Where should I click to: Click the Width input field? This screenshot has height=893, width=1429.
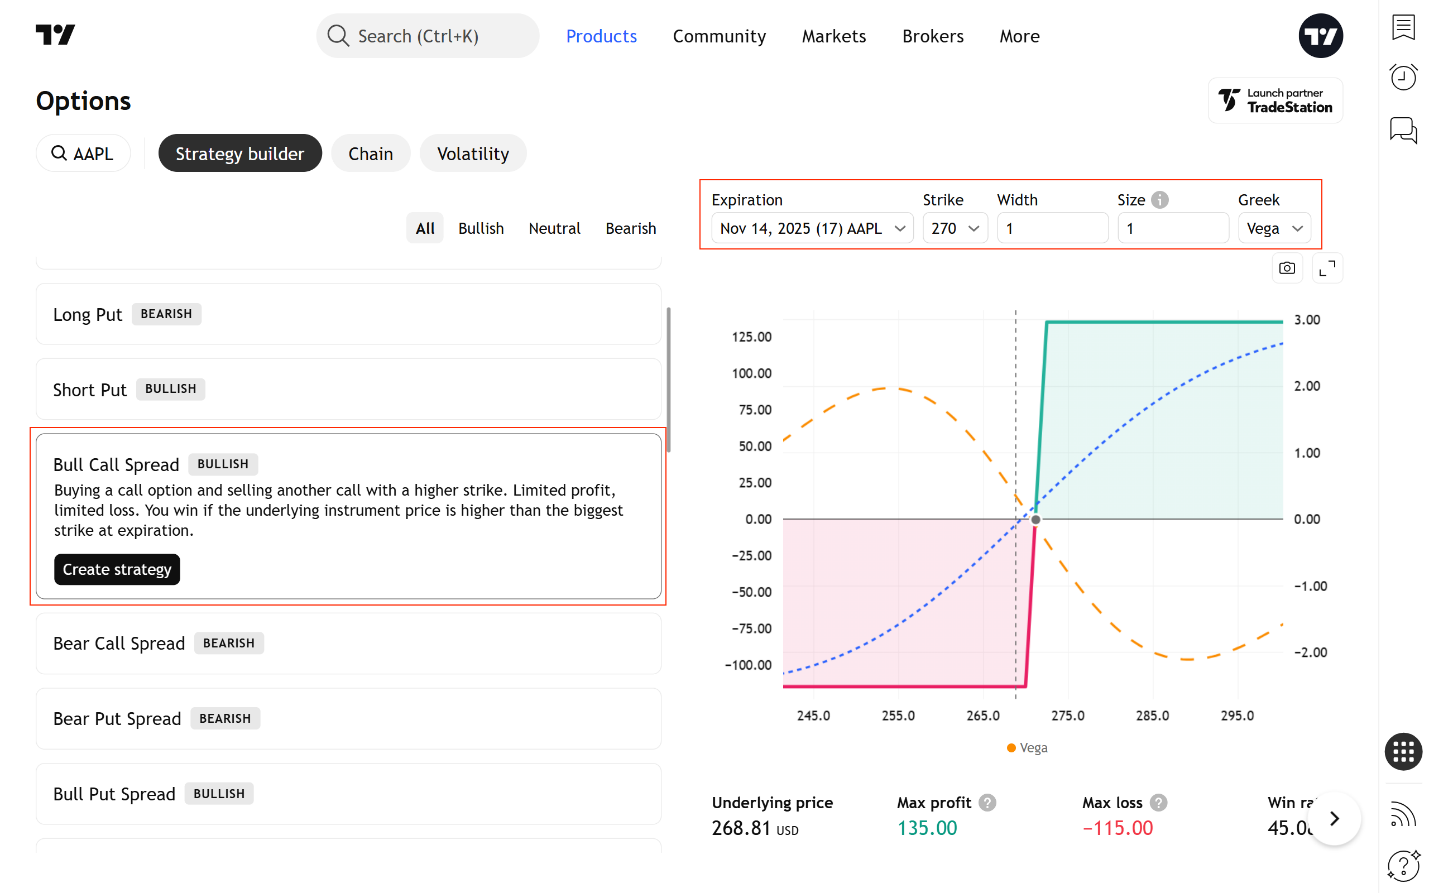tap(1053, 228)
